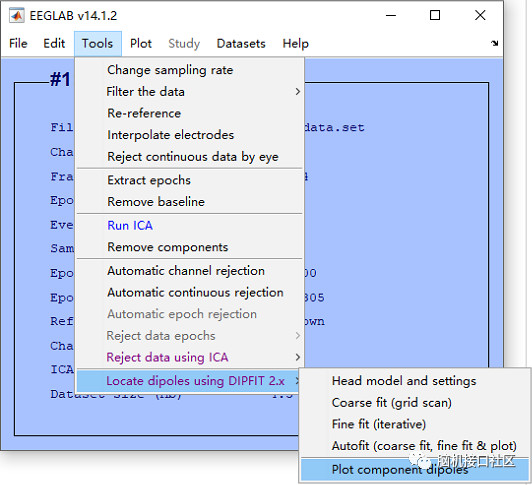Viewport: 532px width, 485px height.
Task: Expand Reject data using ICA submenu
Action: 190,357
